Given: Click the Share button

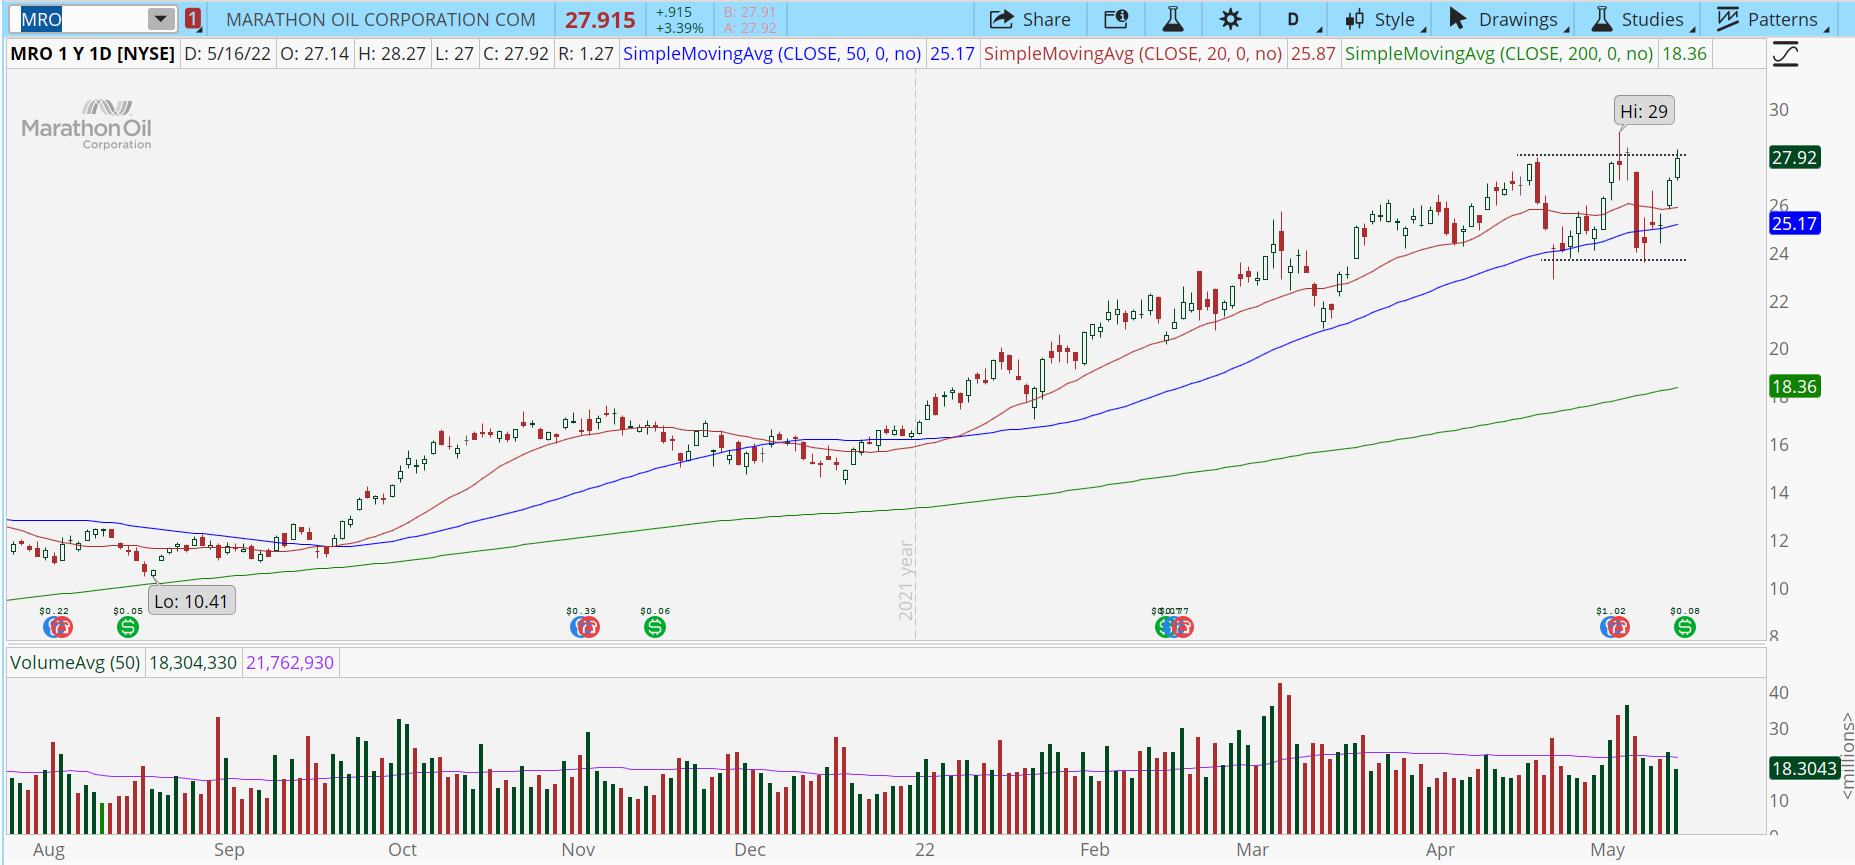Looking at the screenshot, I should [1030, 19].
